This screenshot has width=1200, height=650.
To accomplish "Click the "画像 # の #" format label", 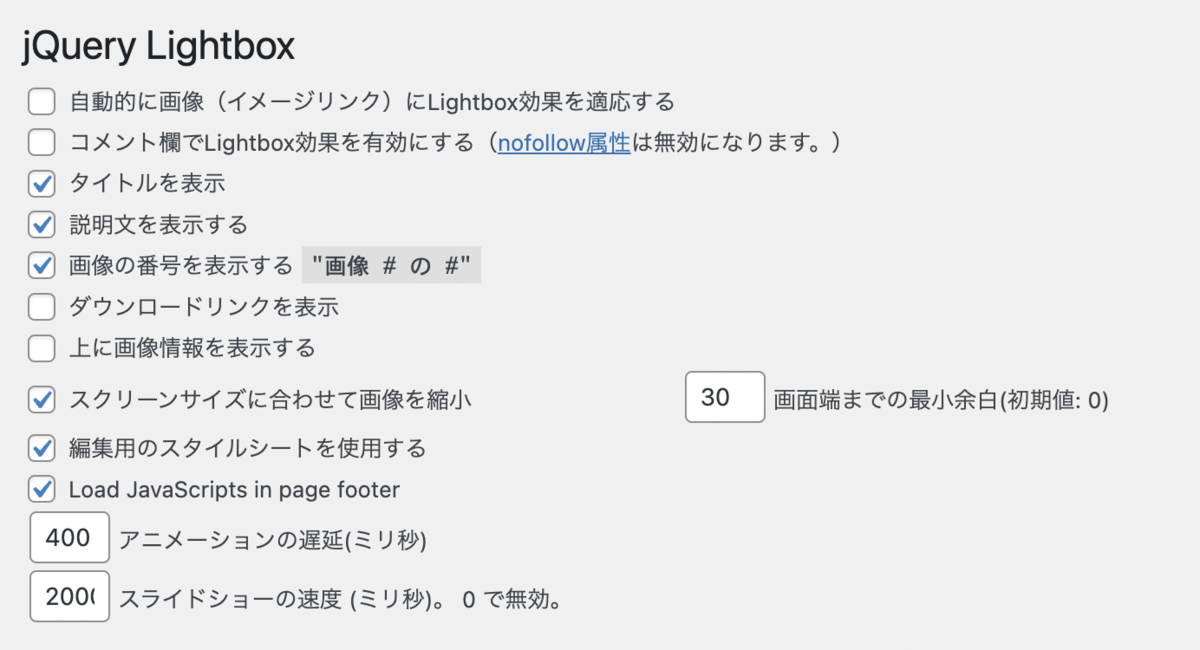I will (x=391, y=264).
